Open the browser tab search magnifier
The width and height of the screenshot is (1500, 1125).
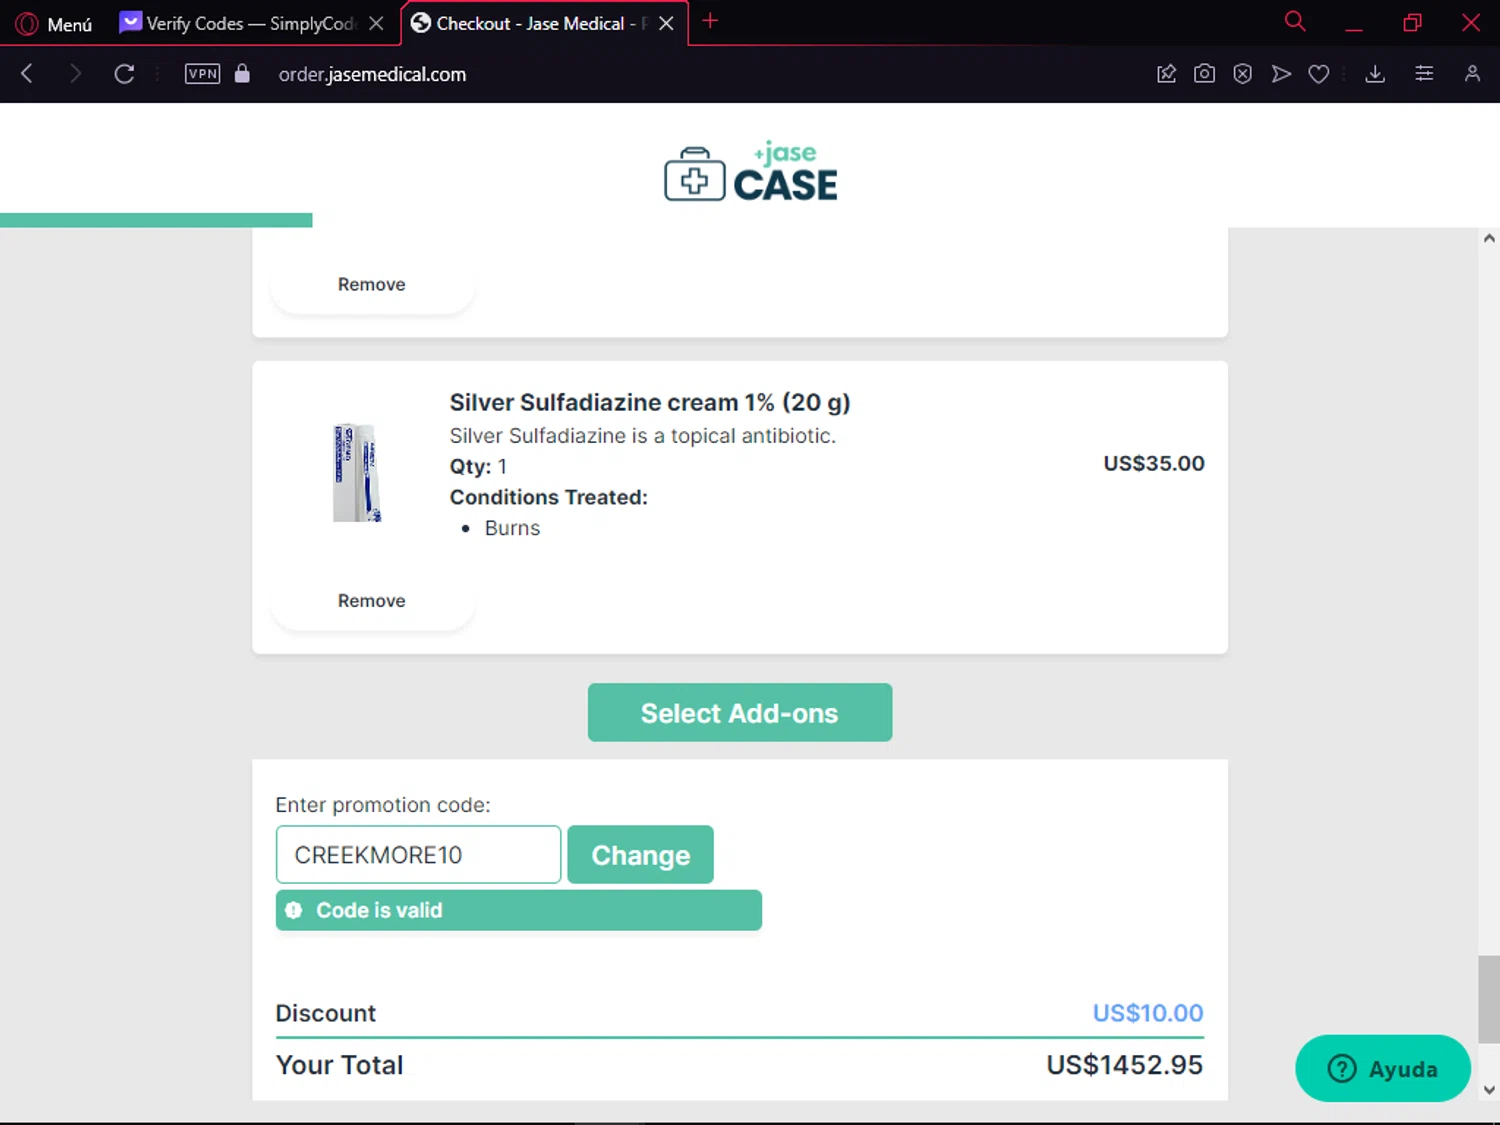(1295, 21)
